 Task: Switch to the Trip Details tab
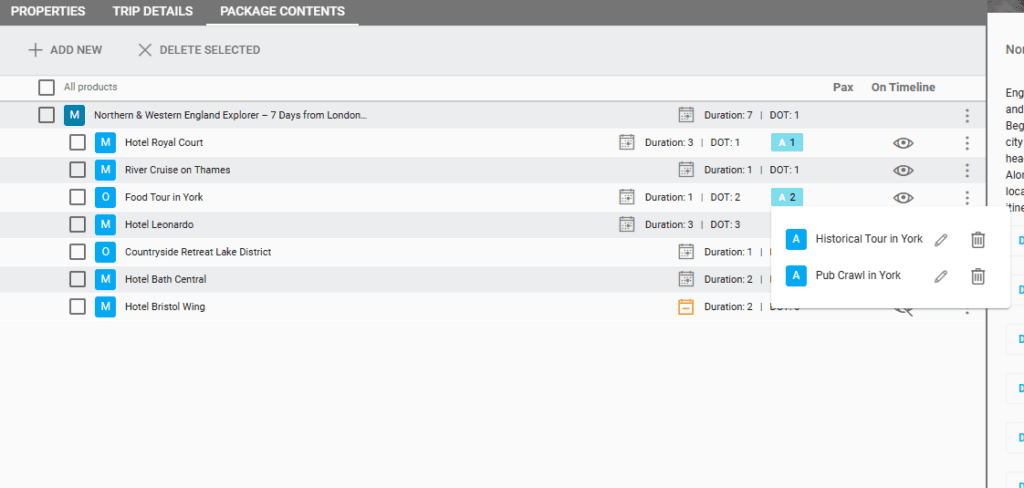point(152,12)
